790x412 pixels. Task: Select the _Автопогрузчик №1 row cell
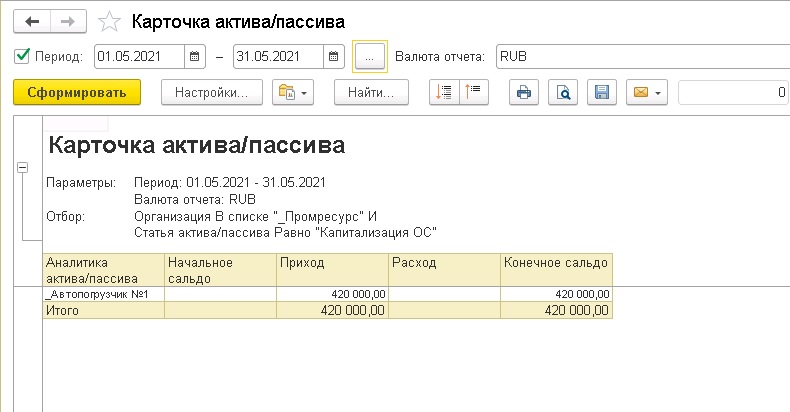[104, 294]
